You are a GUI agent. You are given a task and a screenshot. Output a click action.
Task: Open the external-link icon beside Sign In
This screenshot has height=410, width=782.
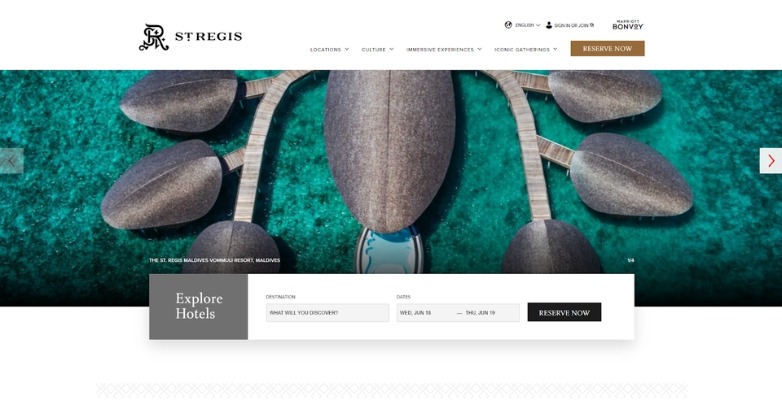click(592, 25)
